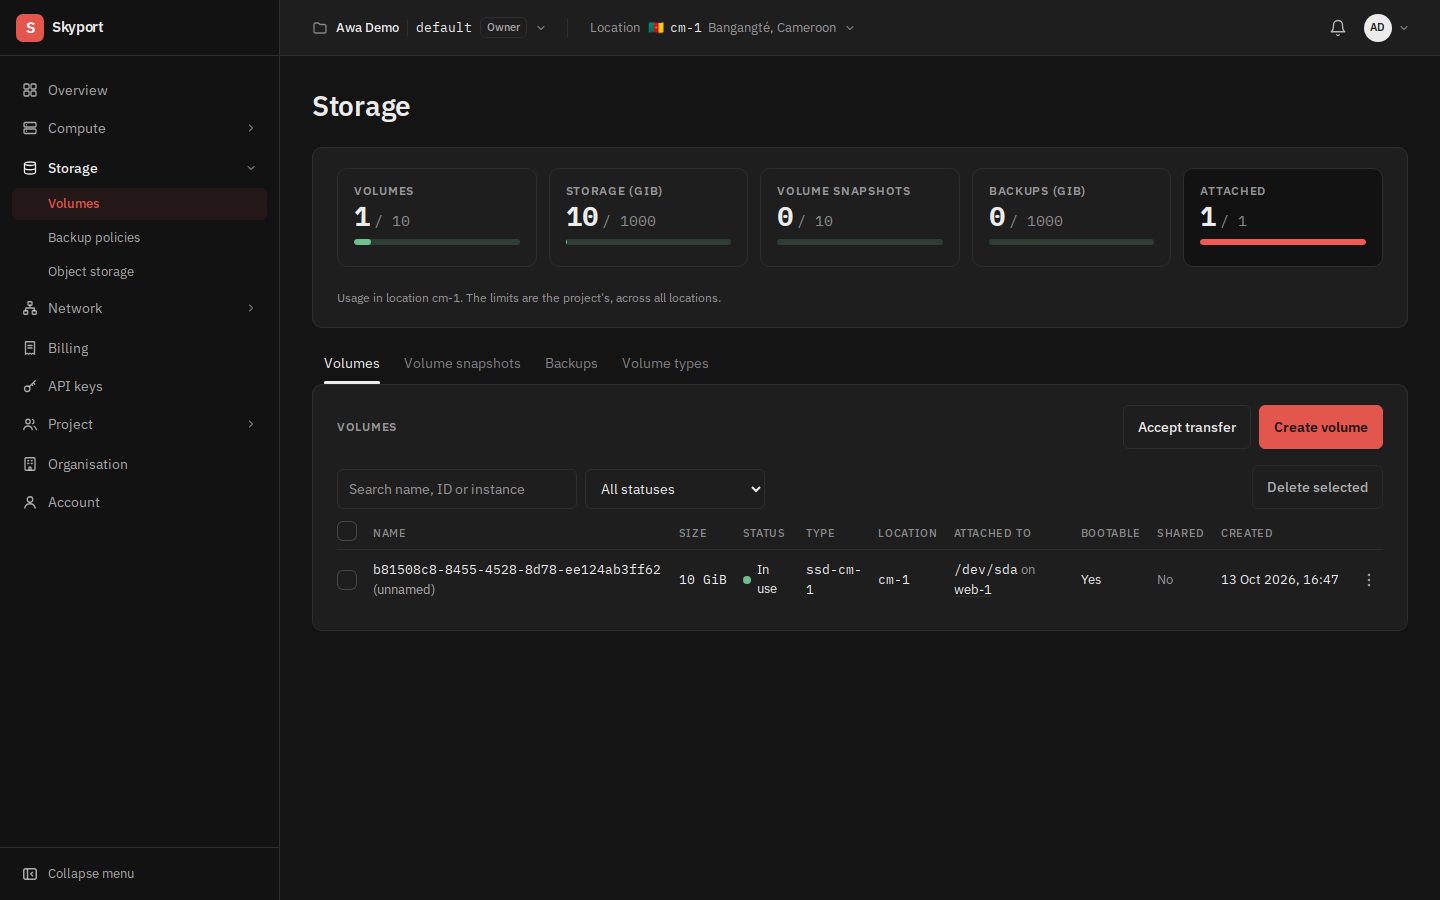Open the Overview grid icon
1440x900 pixels.
click(x=30, y=90)
